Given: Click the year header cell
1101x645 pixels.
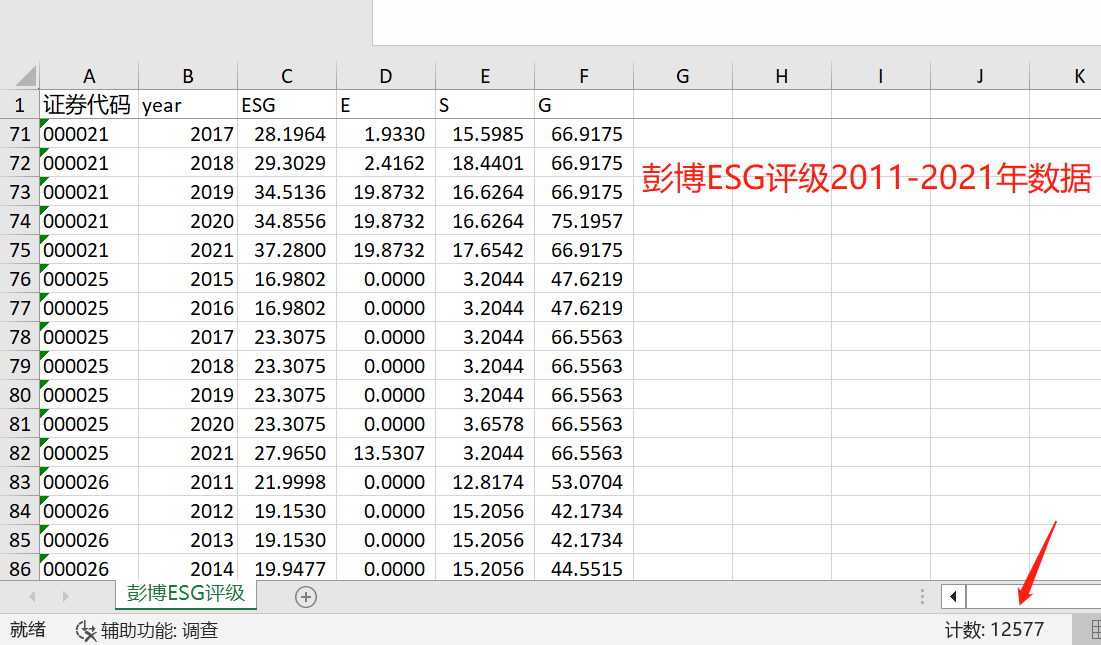Looking at the screenshot, I should click(x=188, y=105).
